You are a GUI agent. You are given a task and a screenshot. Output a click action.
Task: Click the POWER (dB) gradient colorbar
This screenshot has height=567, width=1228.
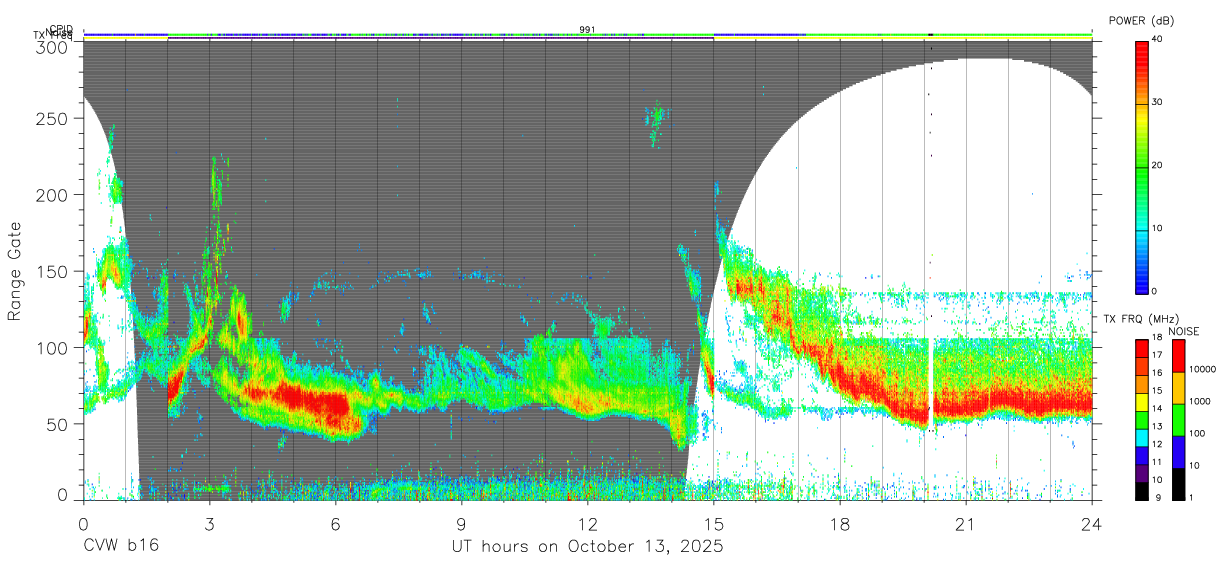(x=1142, y=166)
